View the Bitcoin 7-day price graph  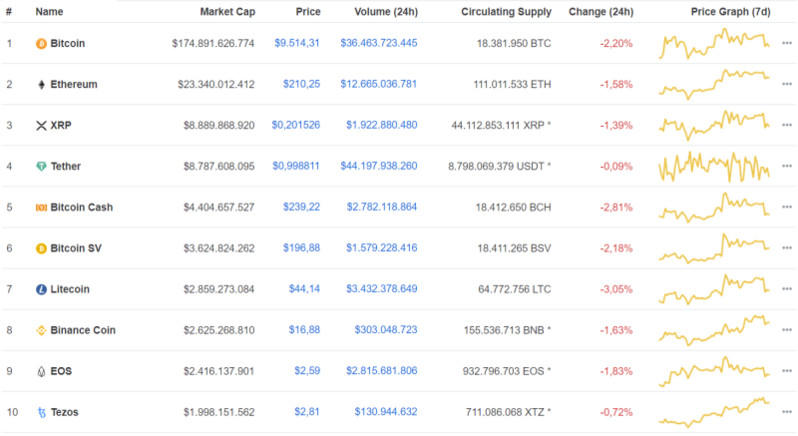[x=714, y=44]
